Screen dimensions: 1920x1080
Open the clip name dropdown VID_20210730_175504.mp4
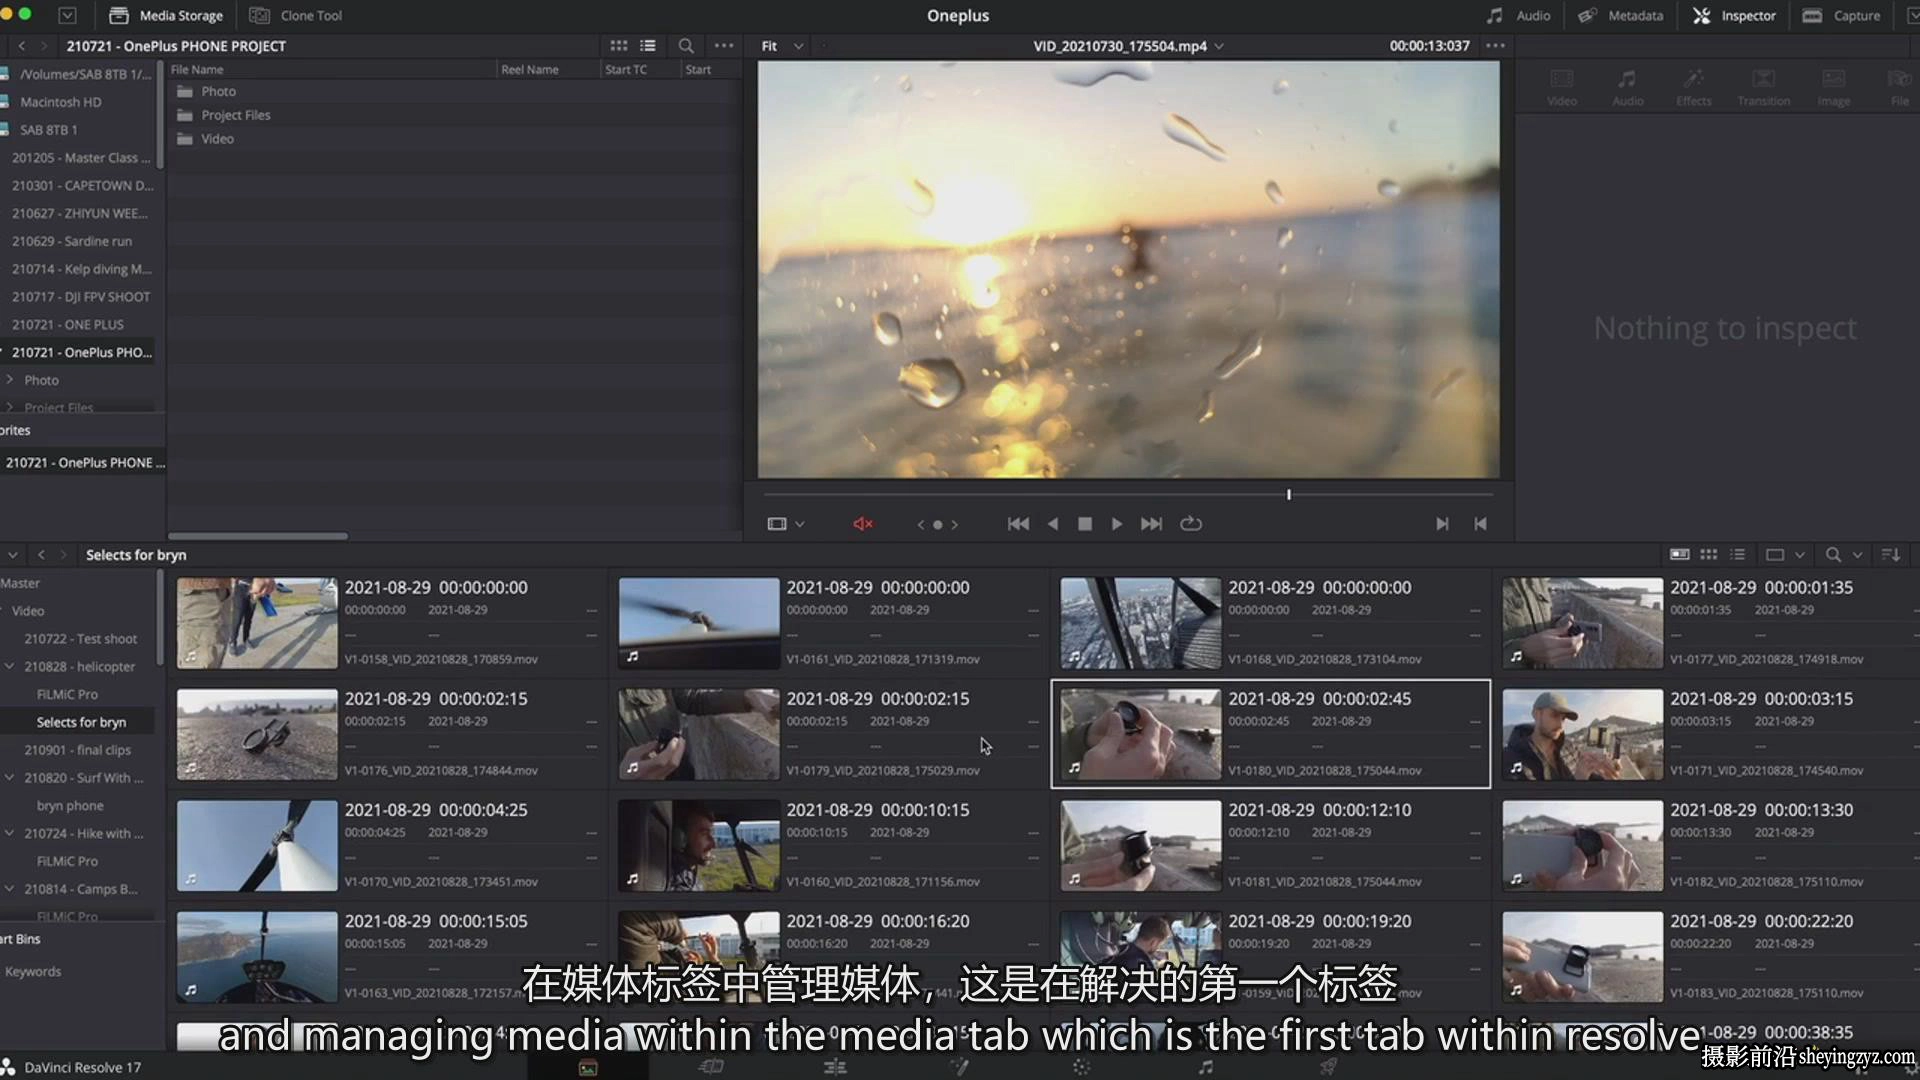pos(1128,46)
